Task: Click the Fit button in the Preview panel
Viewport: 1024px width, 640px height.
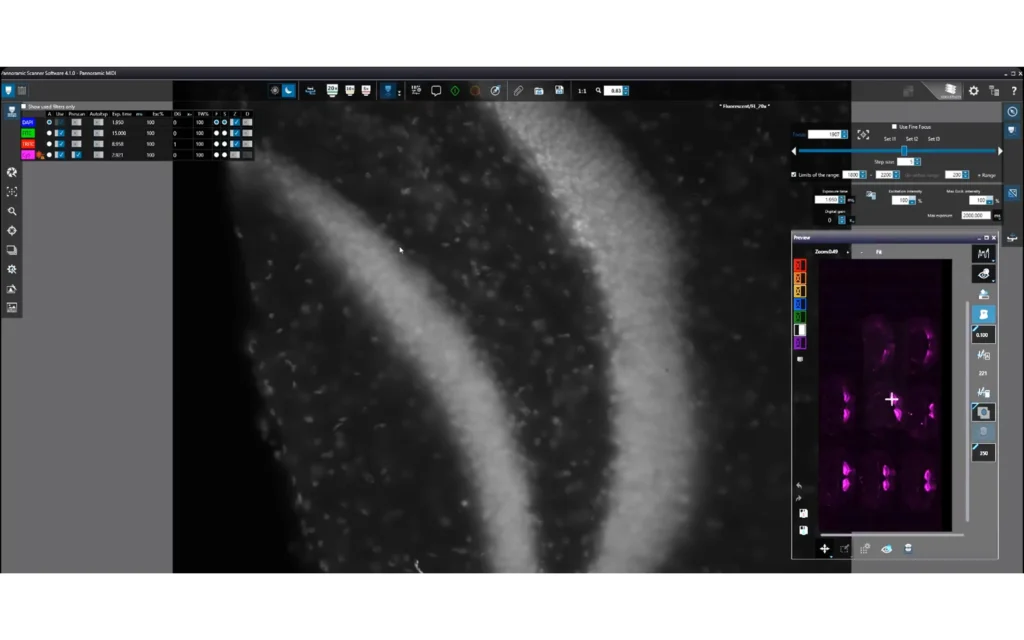Action: pos(879,252)
